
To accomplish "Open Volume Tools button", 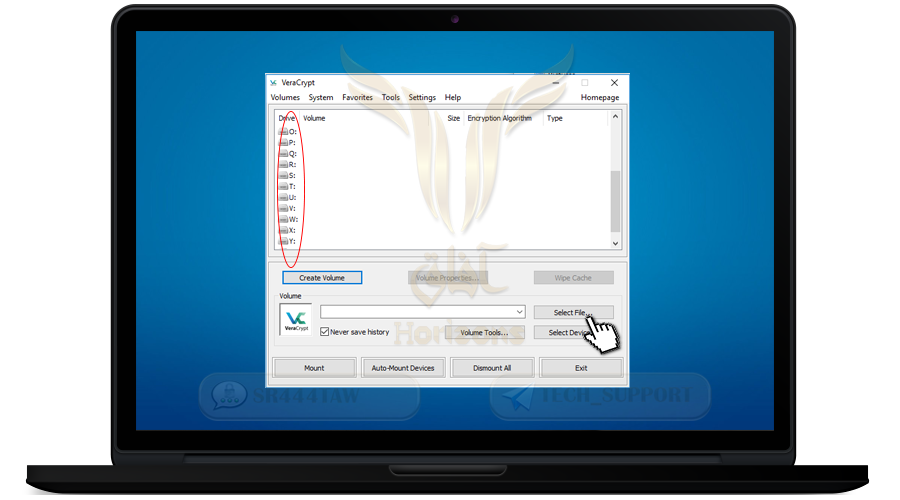I will (484, 332).
